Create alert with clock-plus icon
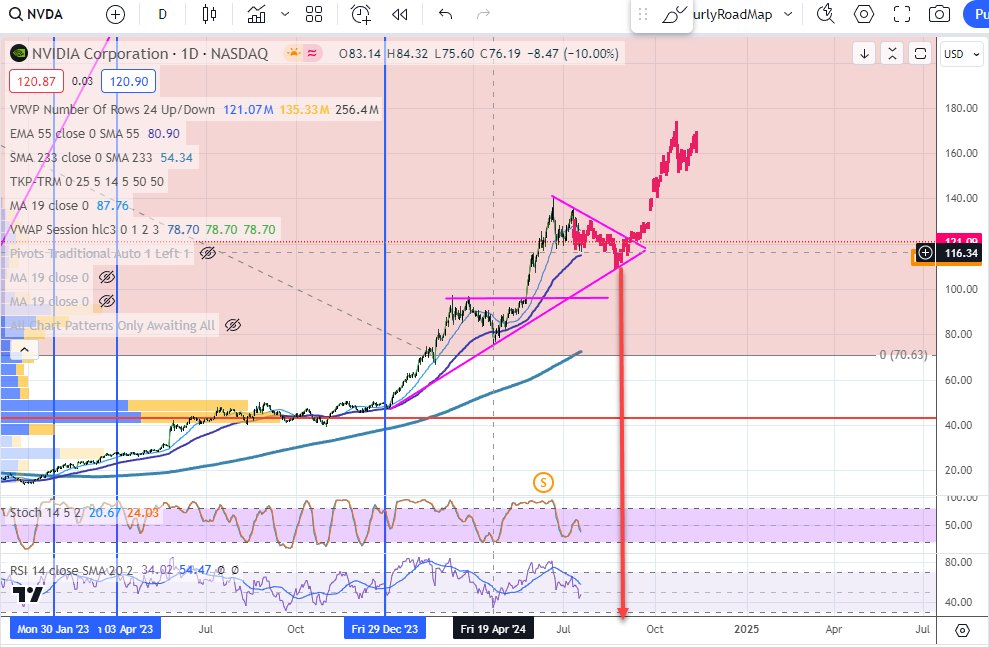Image resolution: width=989 pixels, height=647 pixels. pyautogui.click(x=361, y=14)
